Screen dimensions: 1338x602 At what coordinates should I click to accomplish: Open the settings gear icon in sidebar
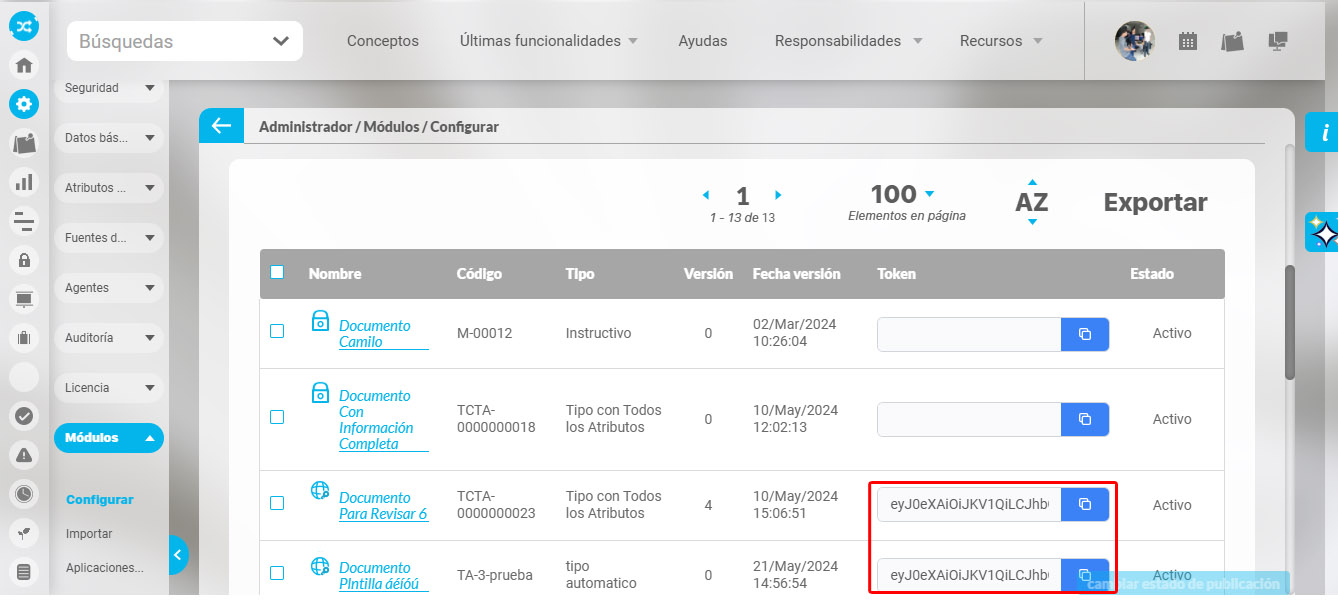(x=24, y=104)
